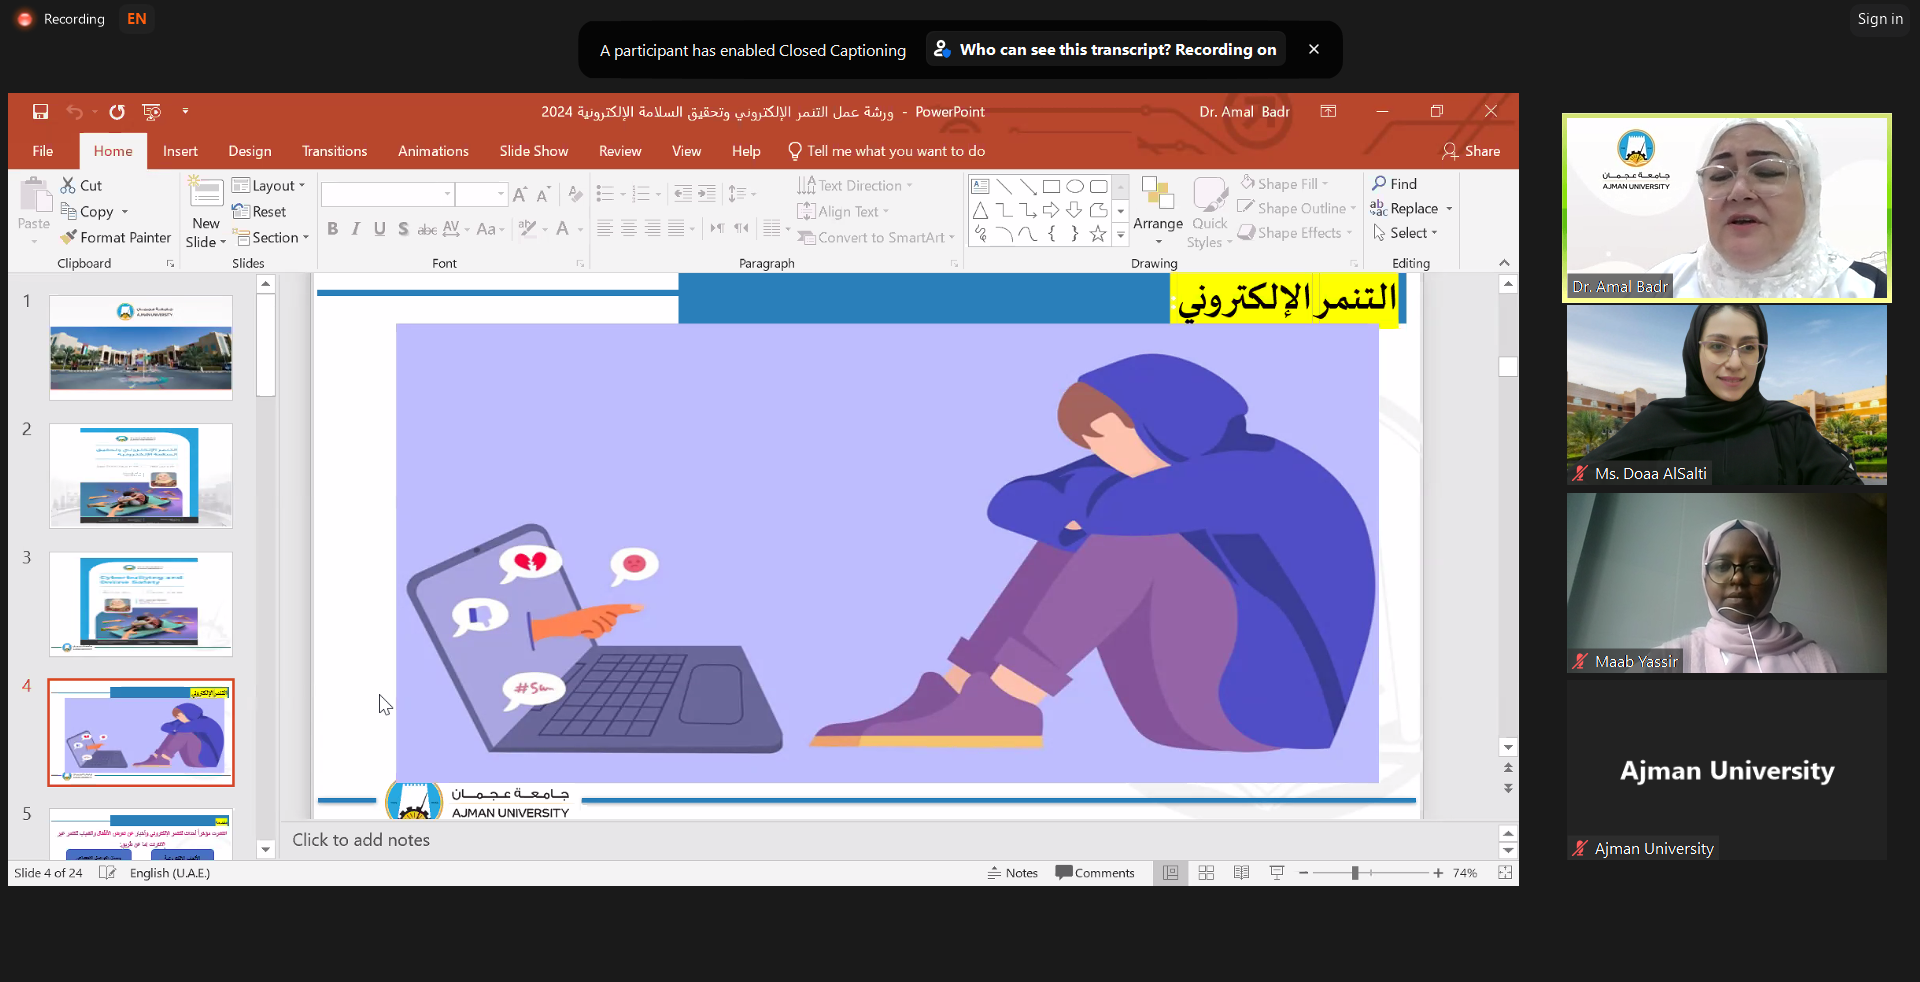Screen dimensions: 1920x982
Task: Click the Save icon in quick access toolbar
Action: click(x=40, y=112)
